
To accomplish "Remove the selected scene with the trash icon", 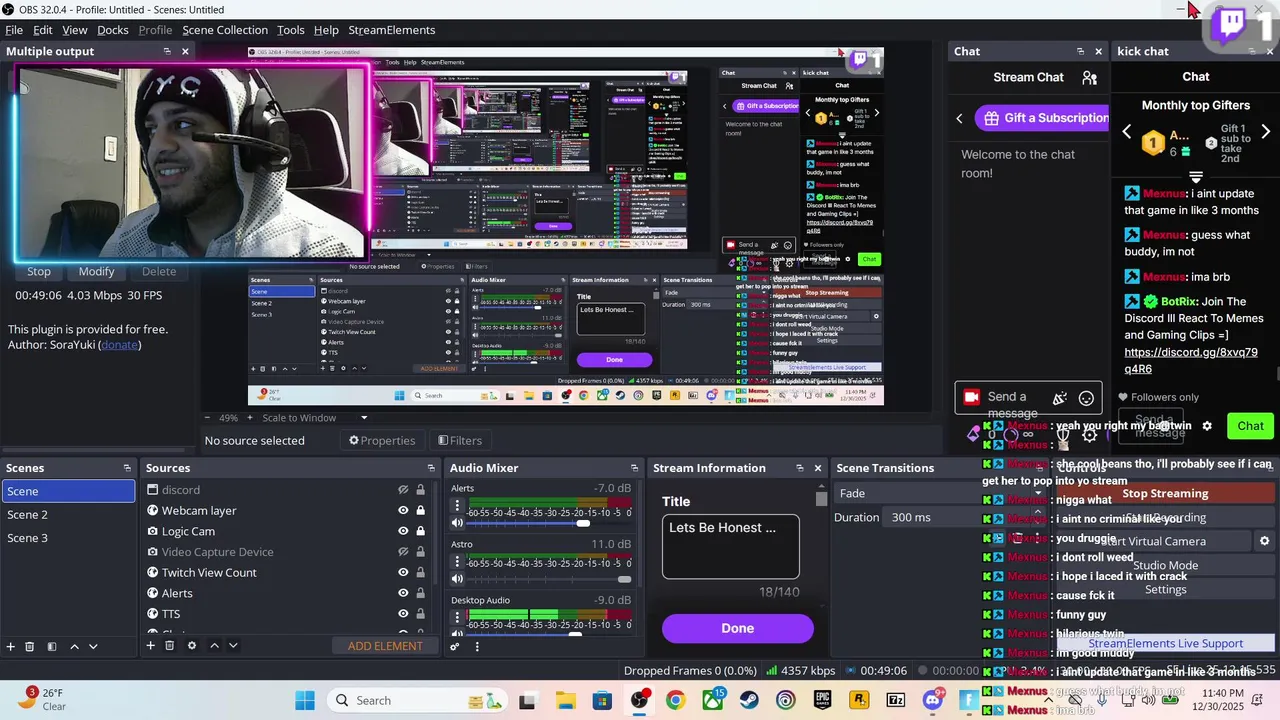I will coord(30,646).
